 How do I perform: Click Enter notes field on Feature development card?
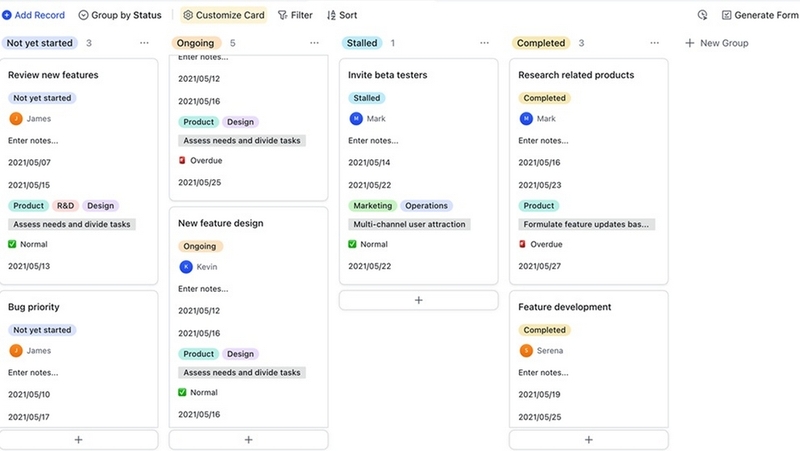coord(543,372)
